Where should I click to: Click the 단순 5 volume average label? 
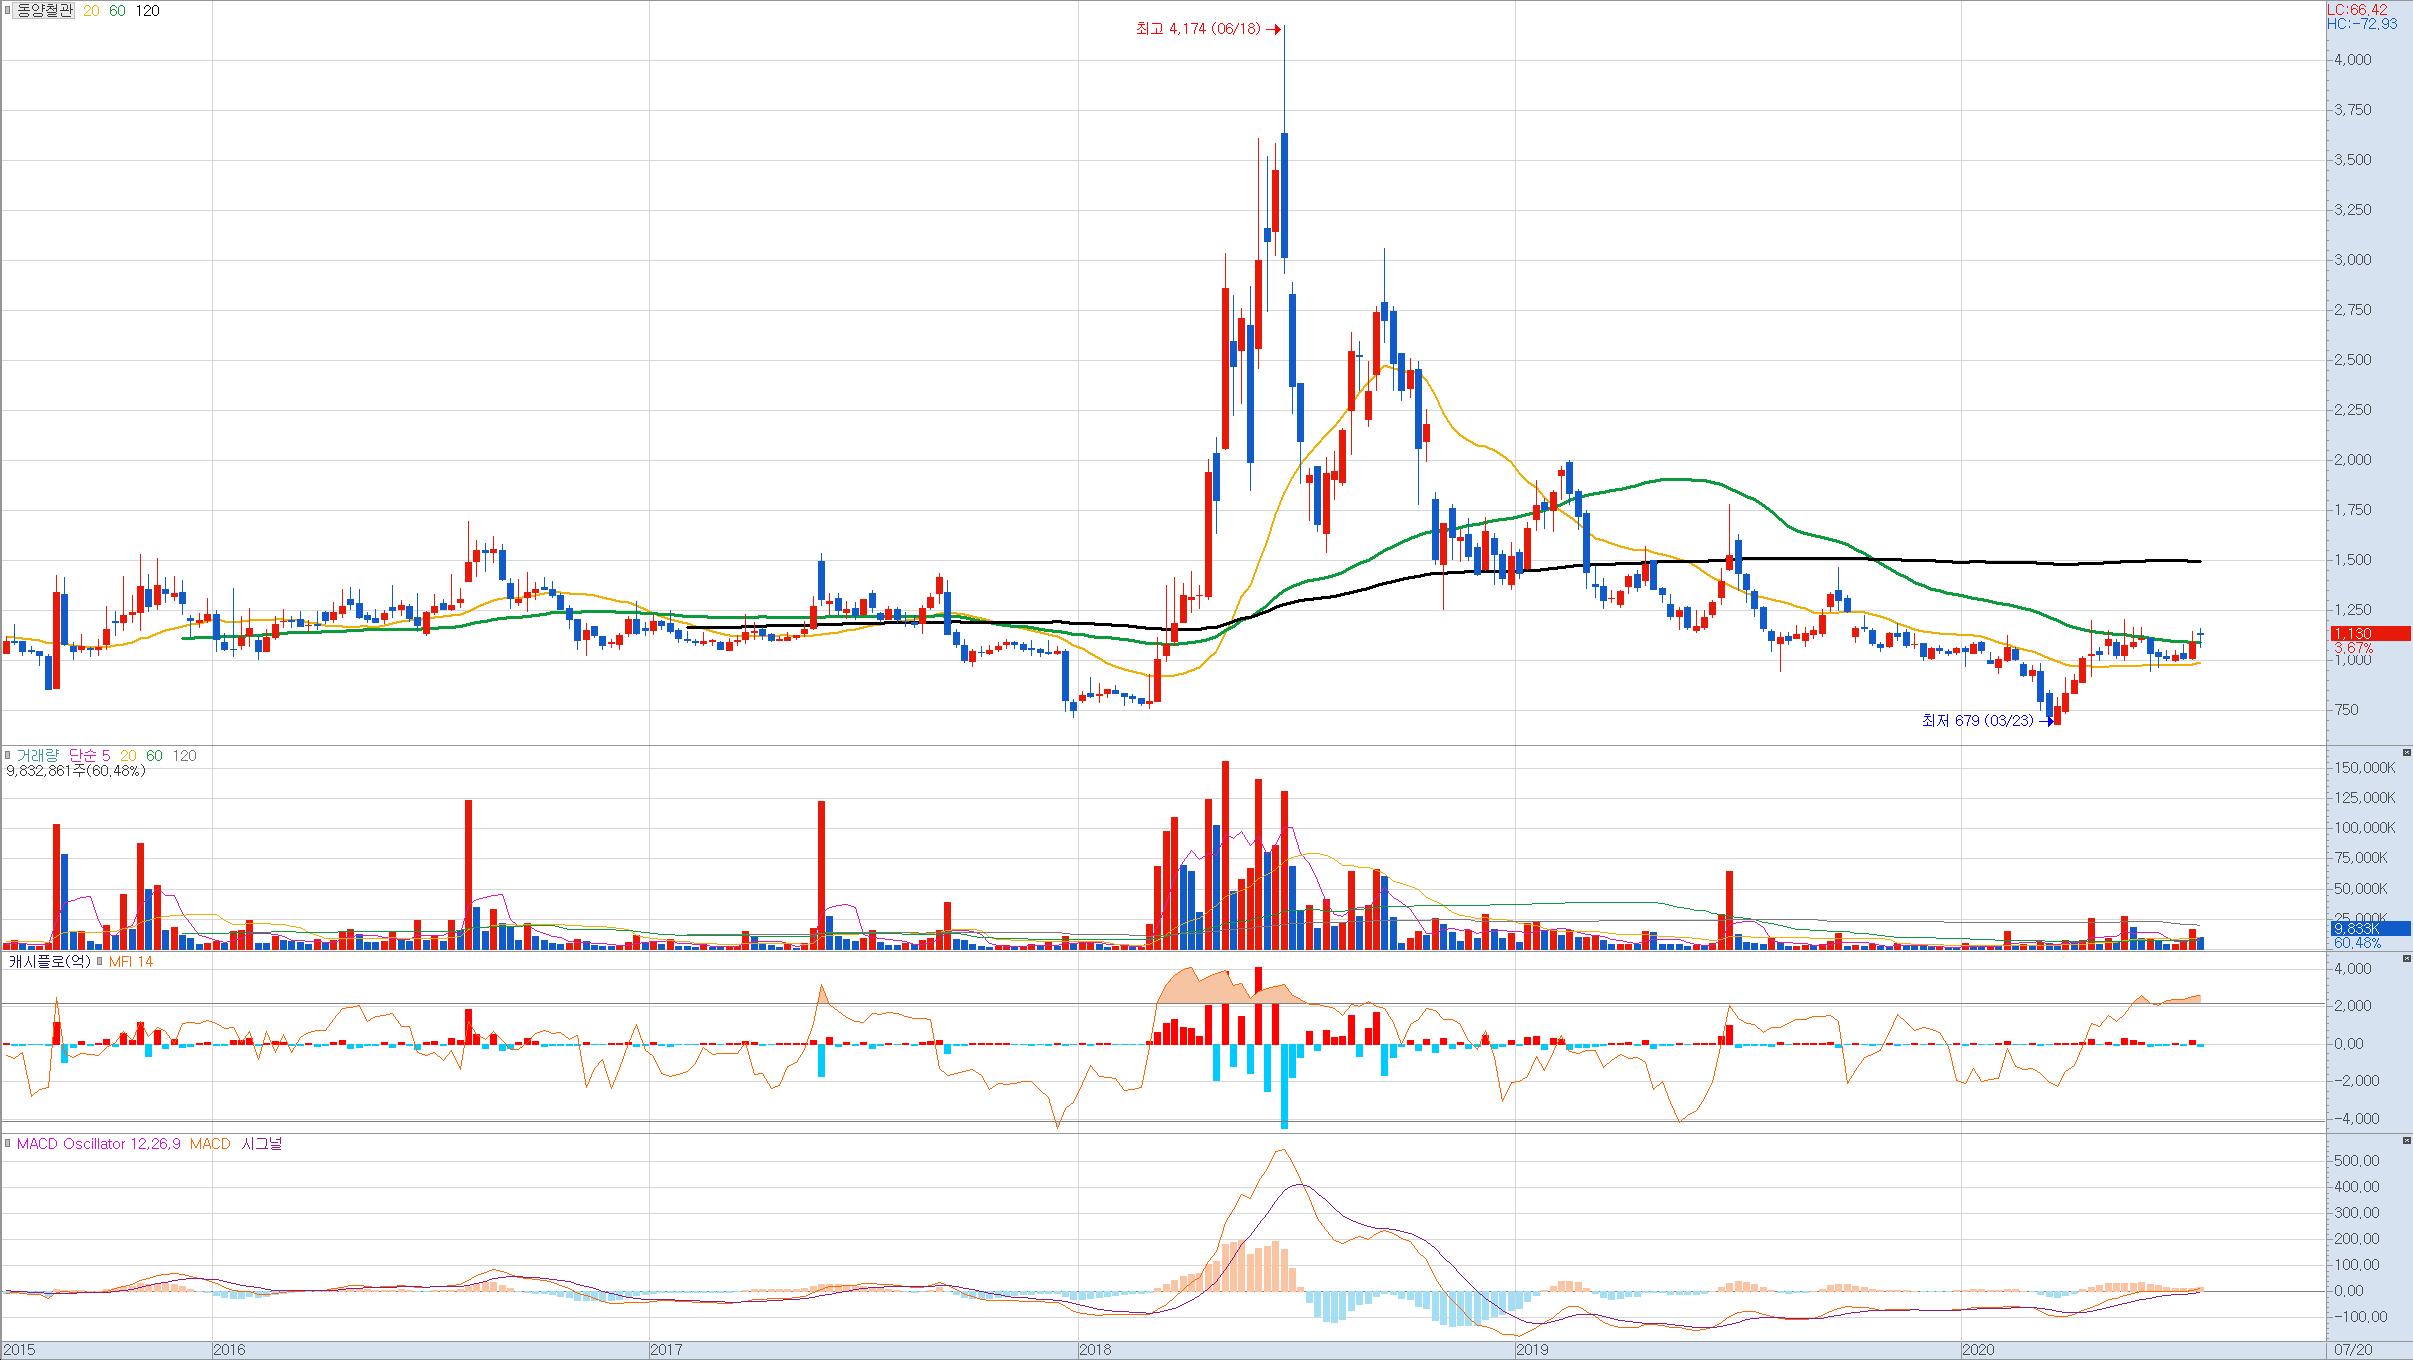click(x=89, y=756)
